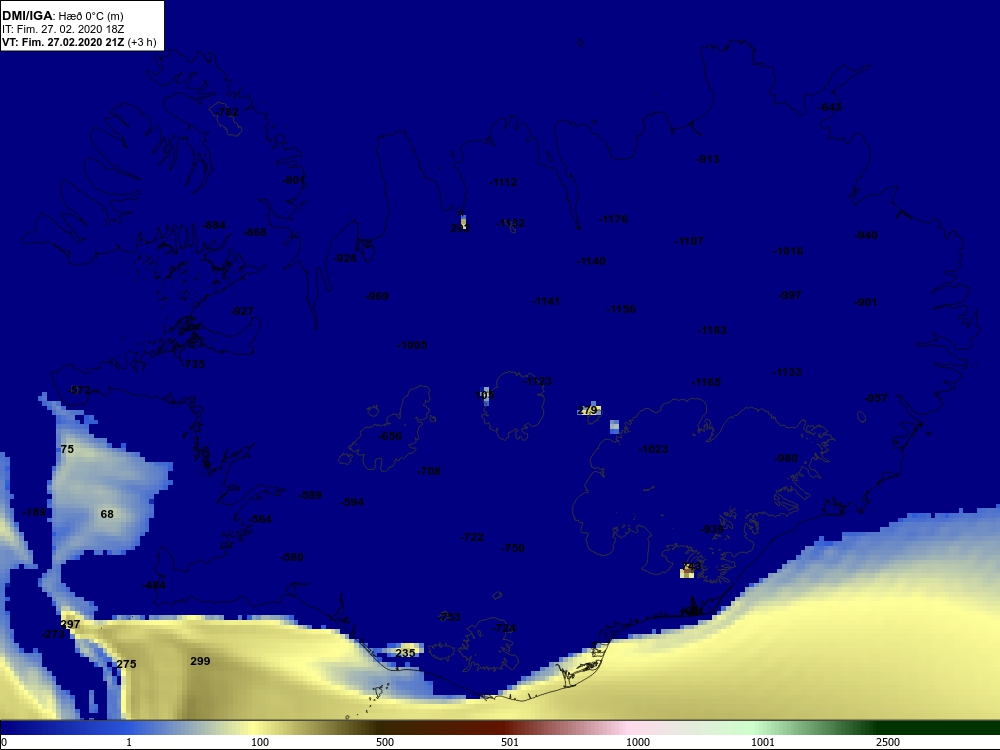The image size is (1000, 750).
Task: Click the legend label '501'
Action: click(x=510, y=742)
